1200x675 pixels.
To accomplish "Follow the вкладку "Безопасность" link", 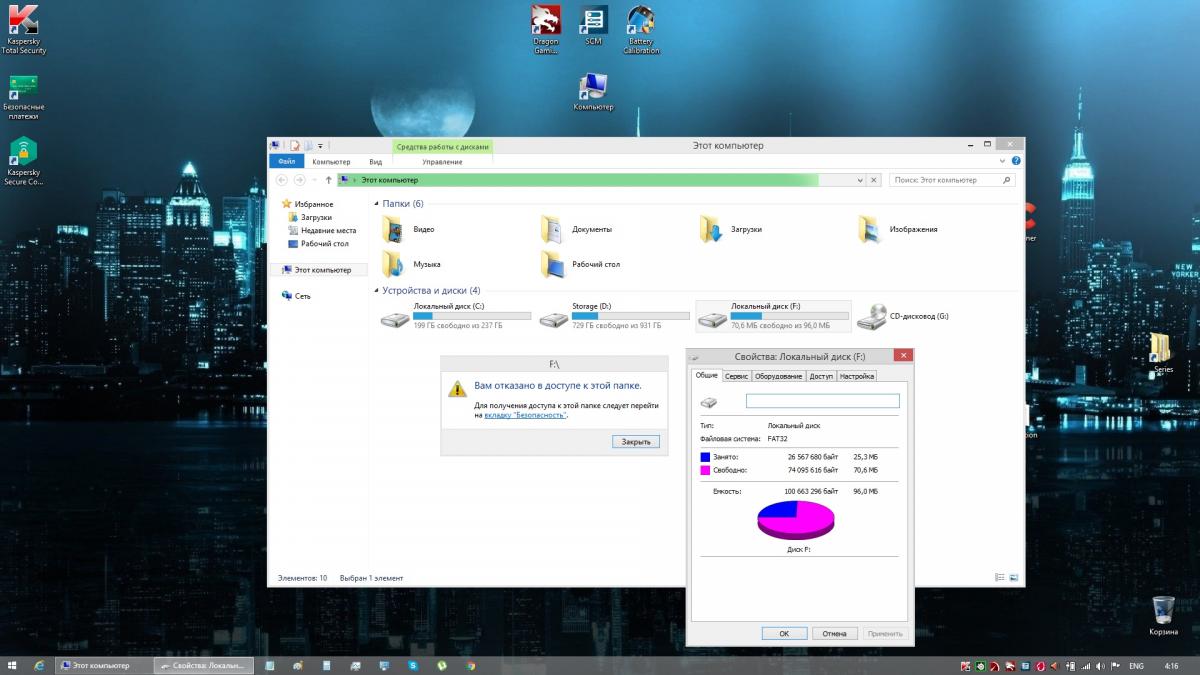I will pyautogui.click(x=525, y=414).
